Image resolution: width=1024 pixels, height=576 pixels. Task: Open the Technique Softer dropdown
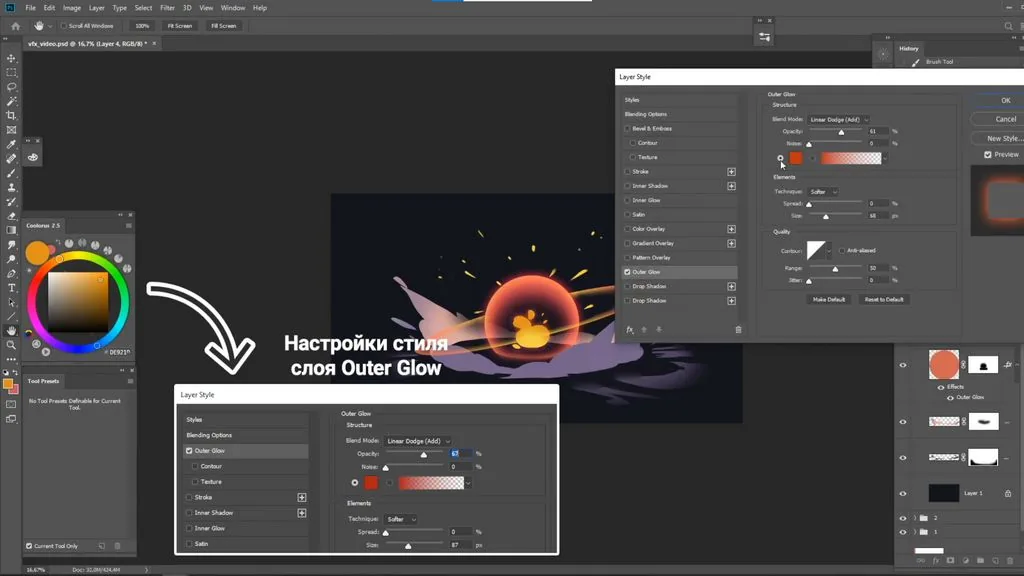pos(823,192)
